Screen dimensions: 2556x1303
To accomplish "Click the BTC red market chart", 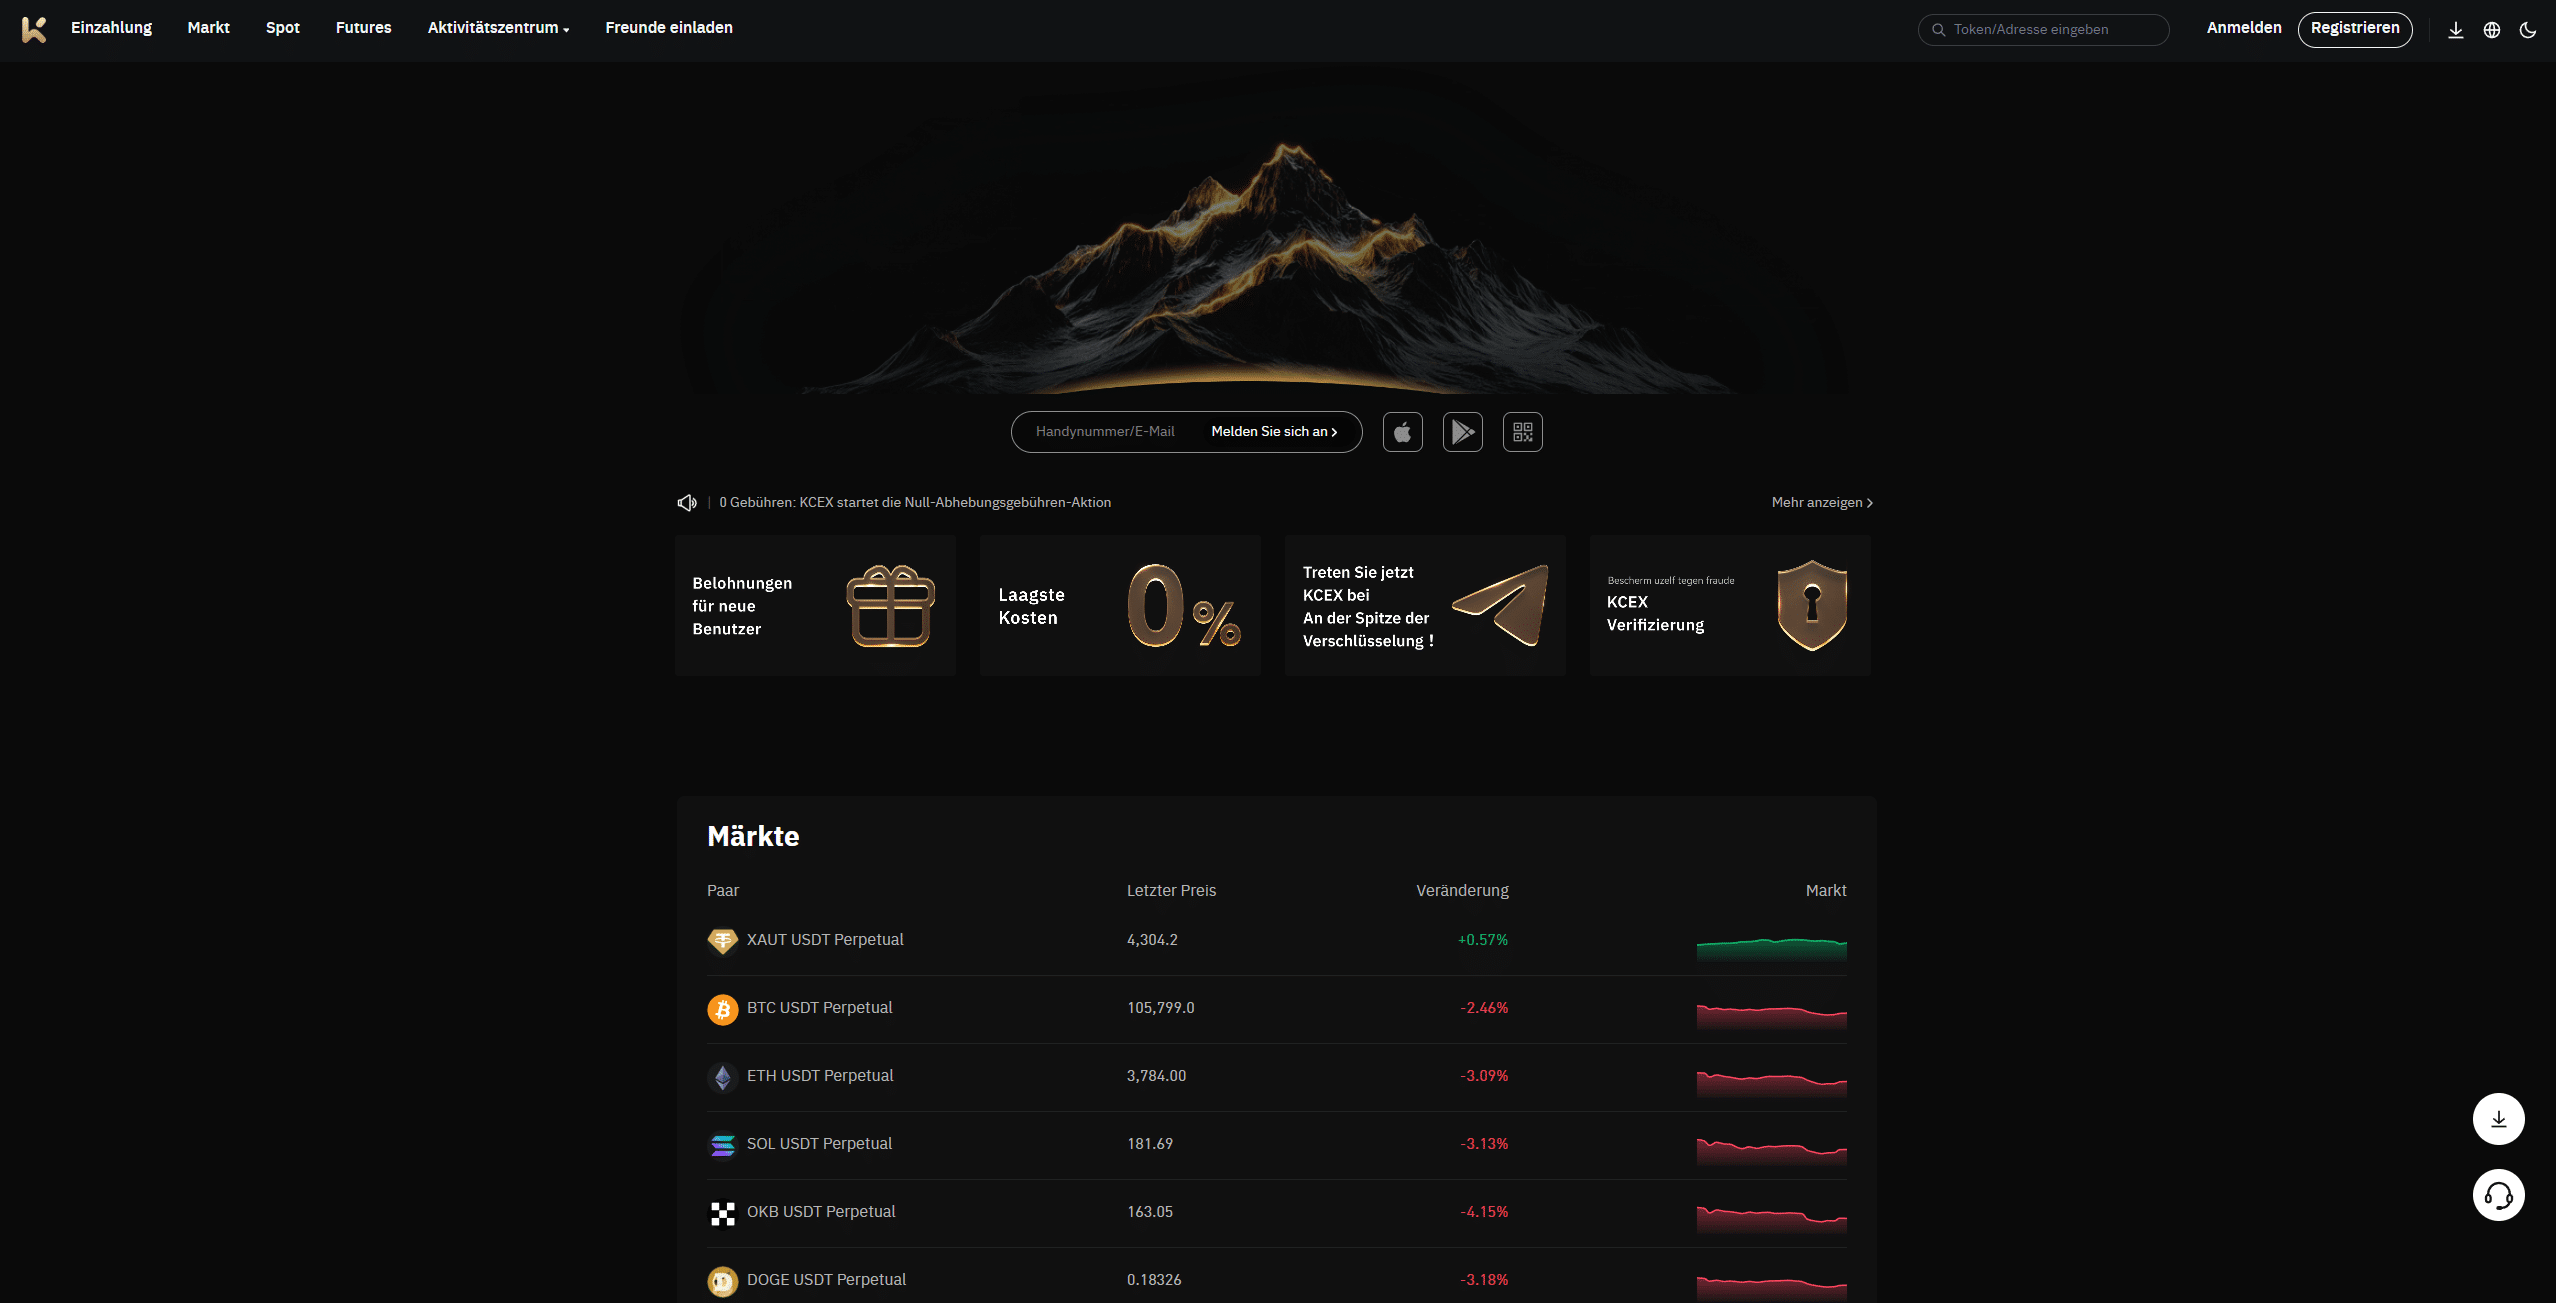I will [x=1771, y=1016].
